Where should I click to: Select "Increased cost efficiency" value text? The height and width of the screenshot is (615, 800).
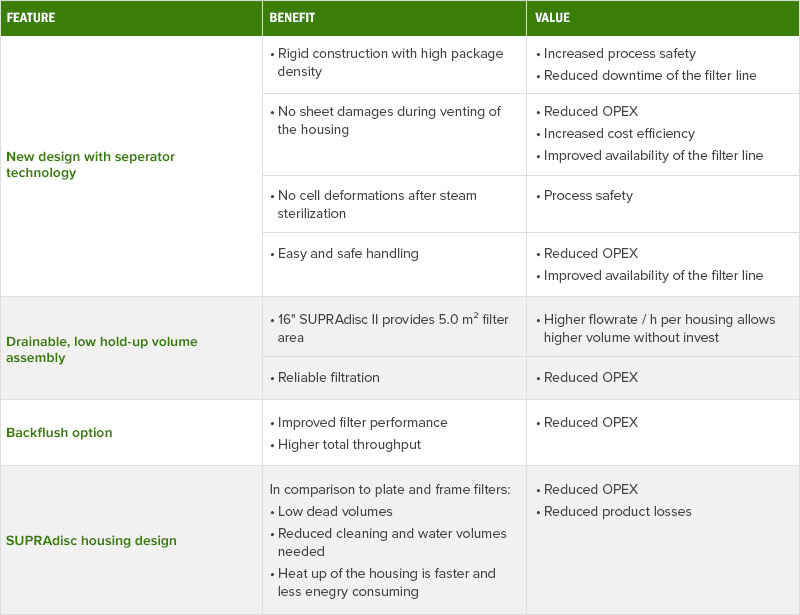click(619, 133)
